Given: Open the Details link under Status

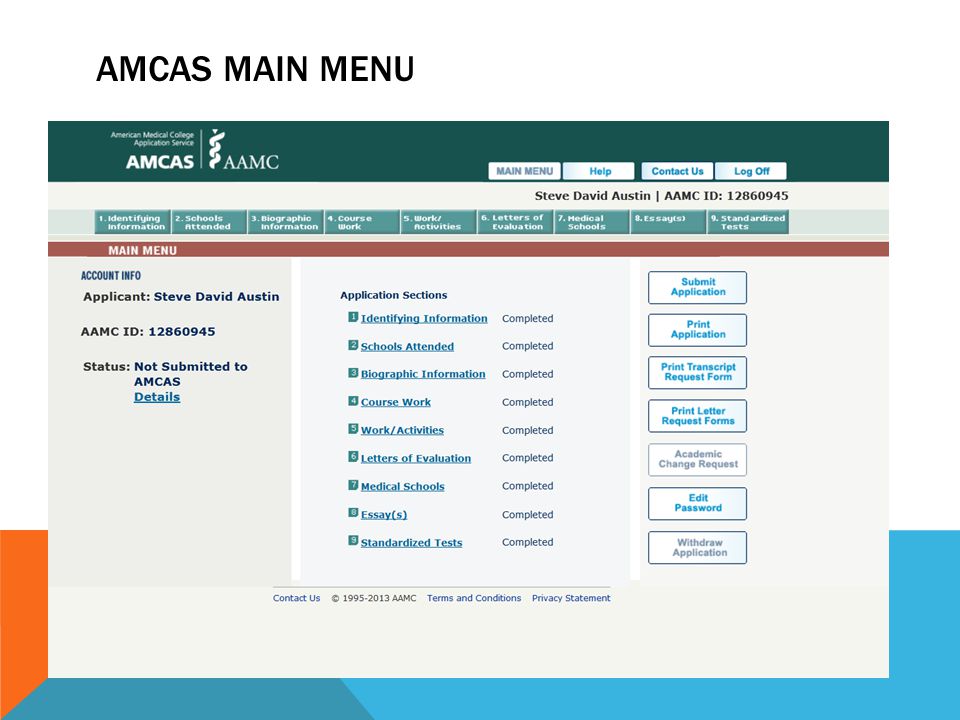Looking at the screenshot, I should 157,397.
